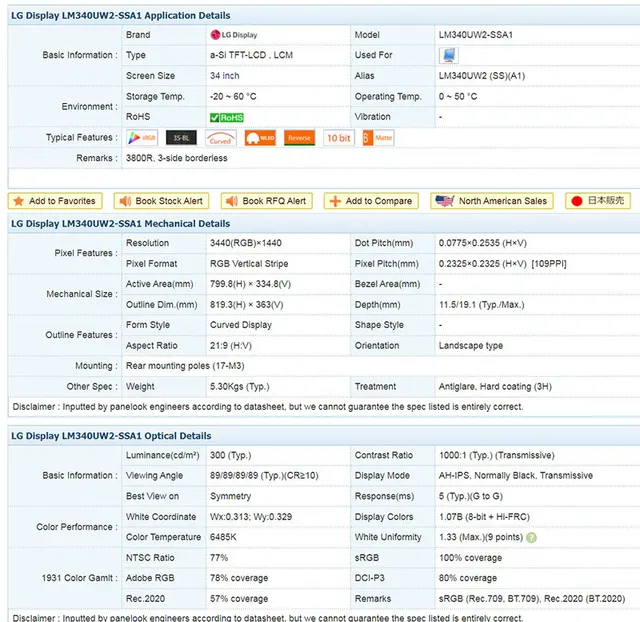The width and height of the screenshot is (640, 622).
Task: Select white coordinate Wx:0.313; Wy:0.329
Action: [x=251, y=517]
